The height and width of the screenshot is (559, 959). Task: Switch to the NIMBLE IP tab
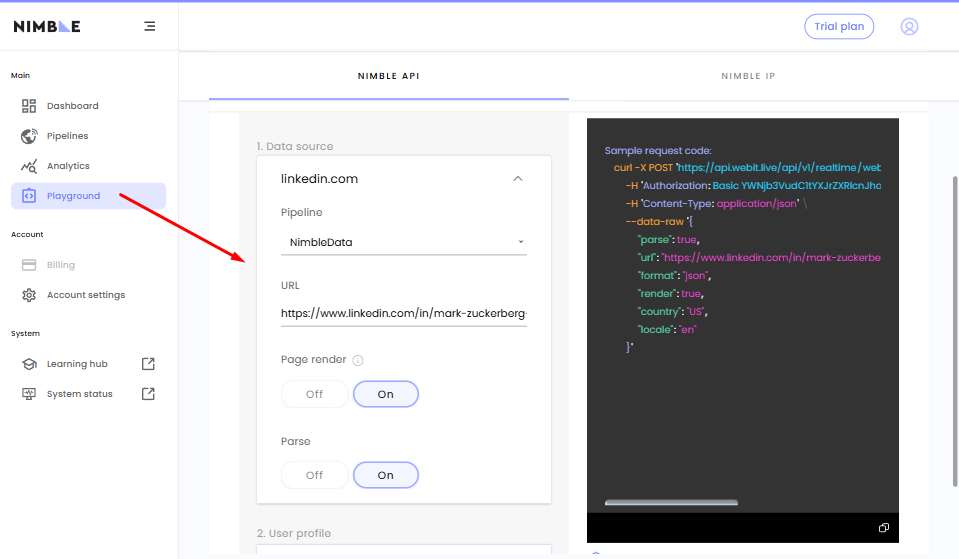click(x=748, y=76)
